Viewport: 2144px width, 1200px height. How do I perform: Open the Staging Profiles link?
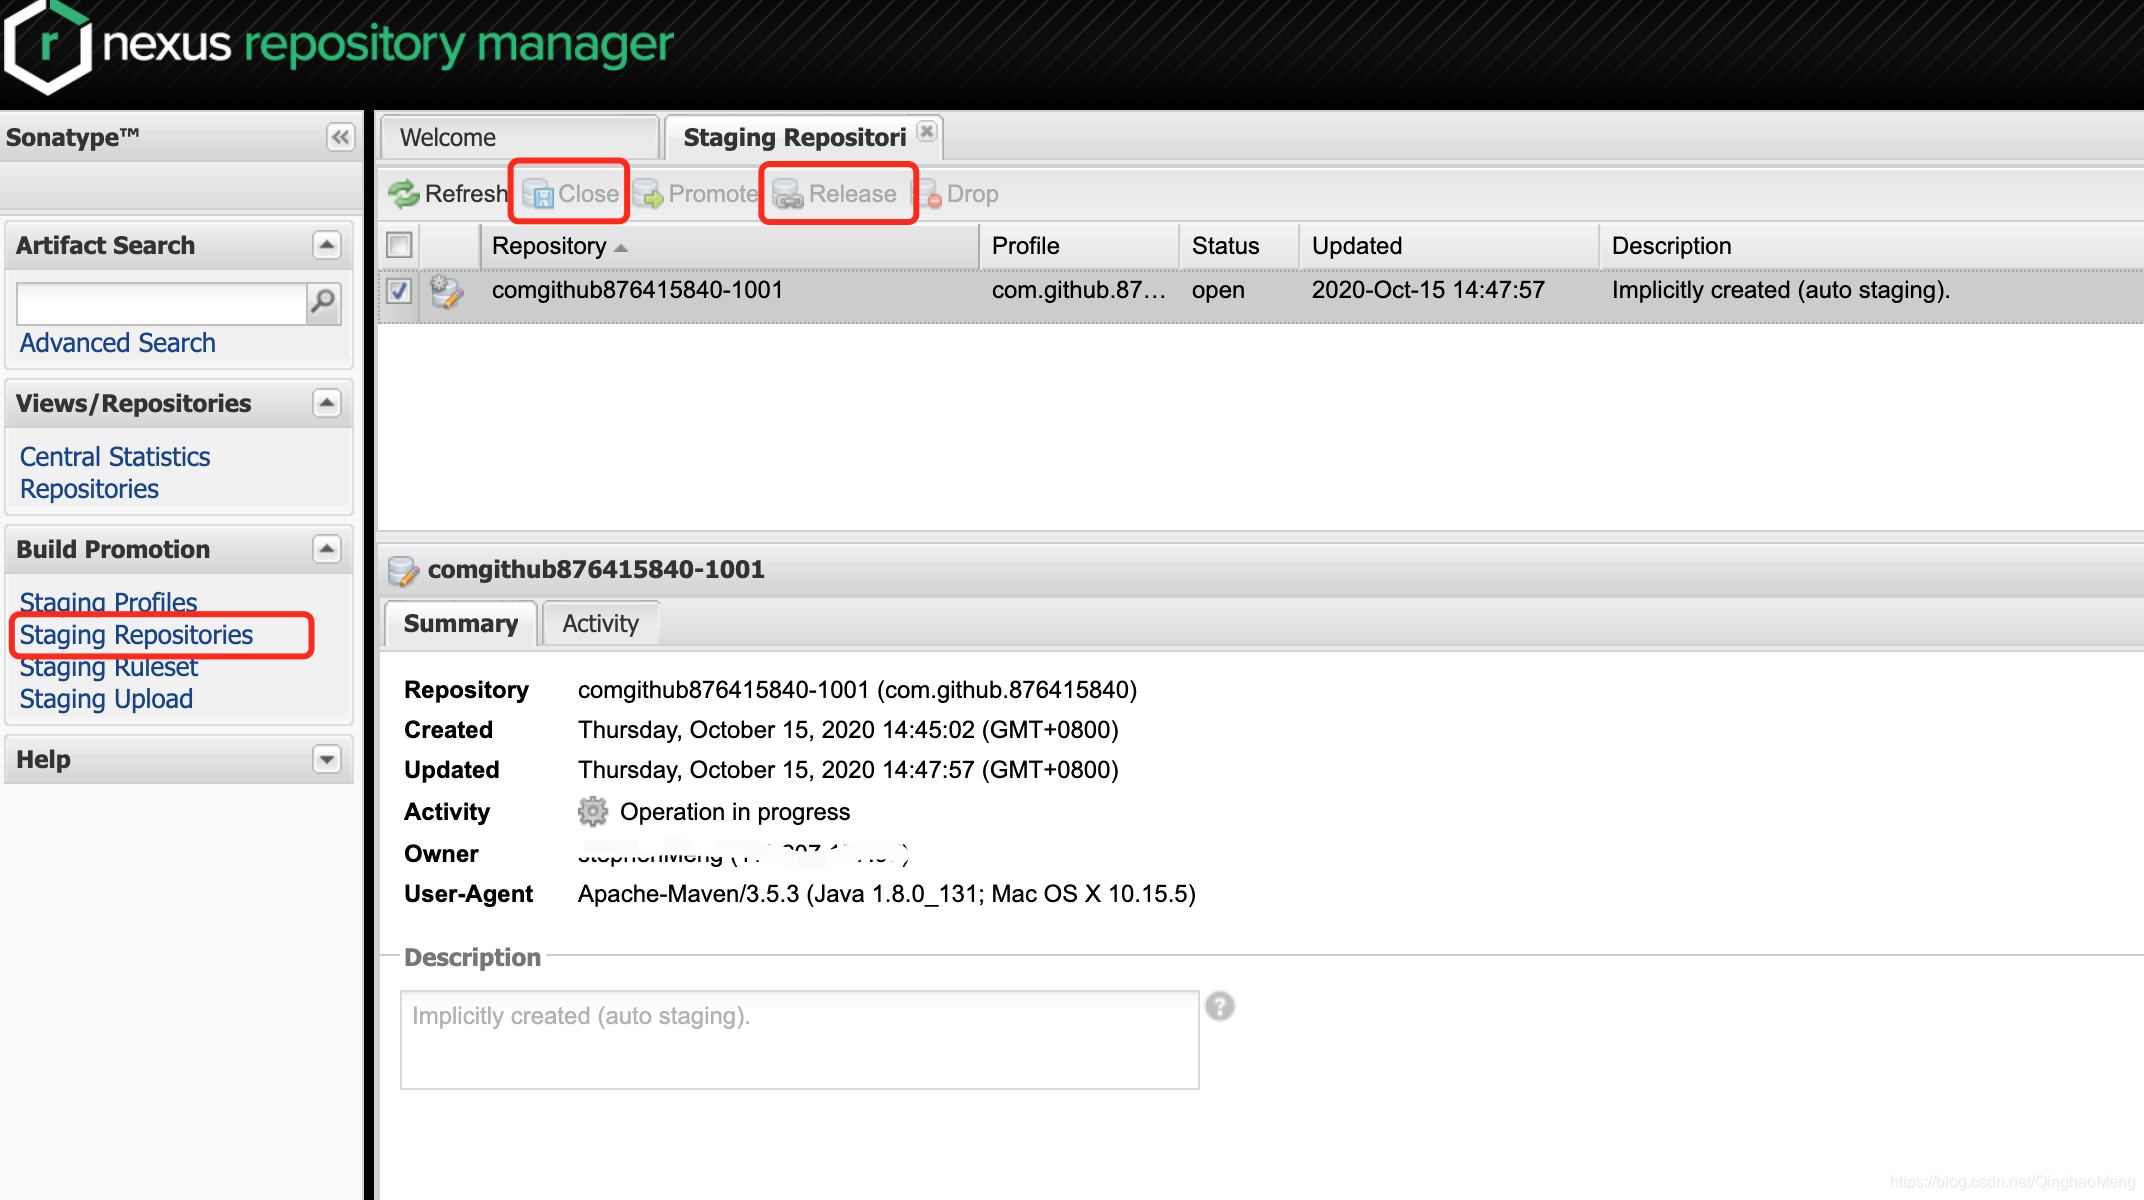tap(108, 602)
